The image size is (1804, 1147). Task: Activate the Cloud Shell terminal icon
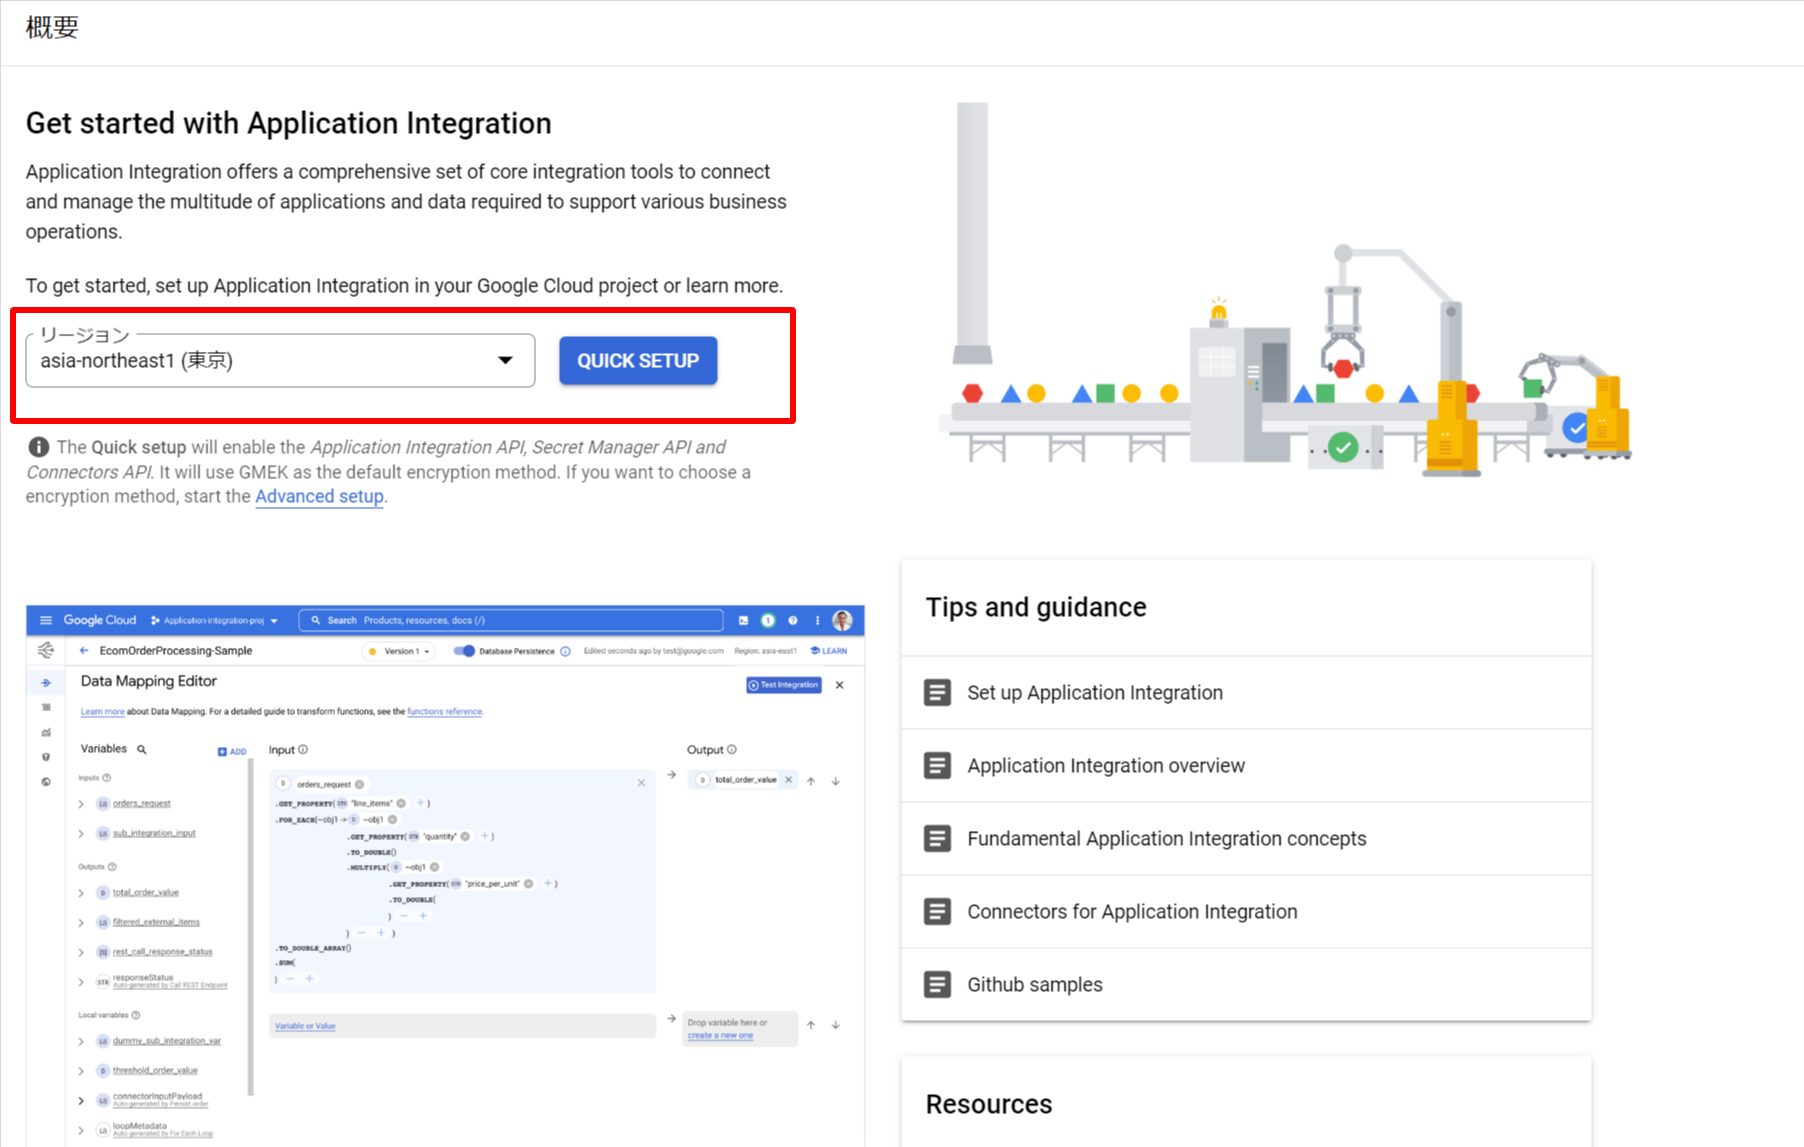click(741, 620)
